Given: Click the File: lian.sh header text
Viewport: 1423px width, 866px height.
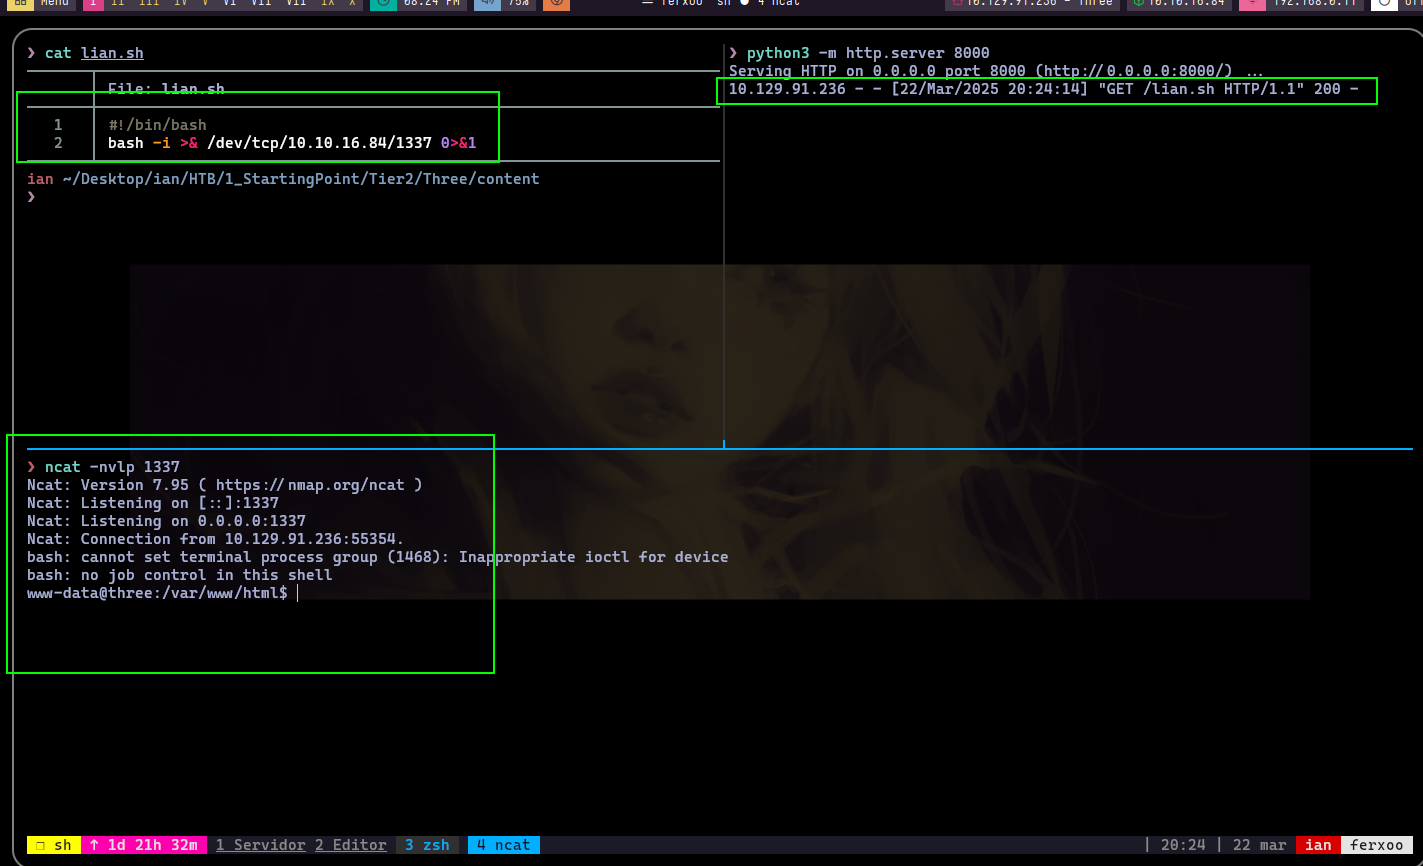Looking at the screenshot, I should (x=166, y=89).
